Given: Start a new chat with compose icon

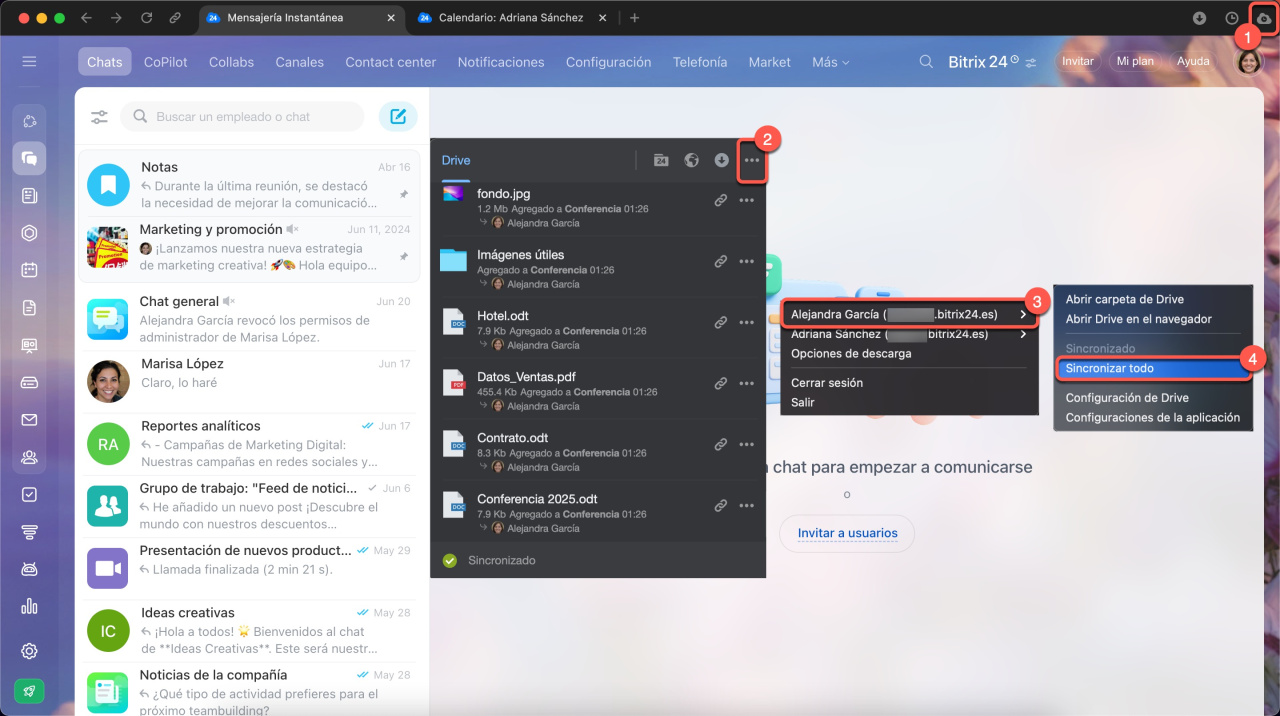Looking at the screenshot, I should click(398, 116).
